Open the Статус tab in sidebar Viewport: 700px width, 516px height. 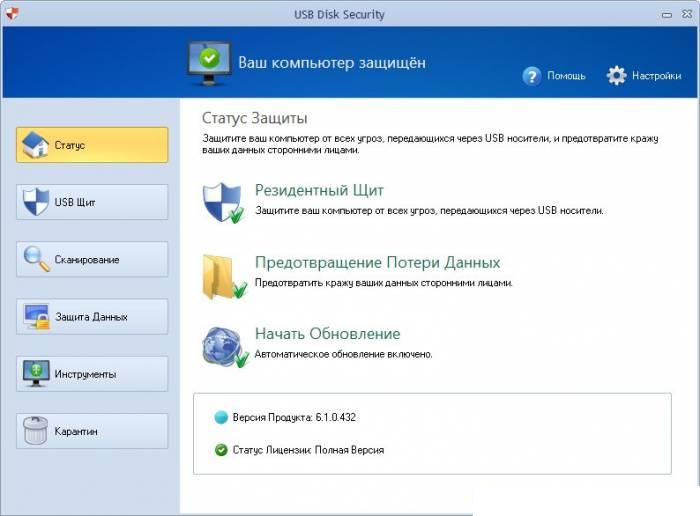(92, 145)
